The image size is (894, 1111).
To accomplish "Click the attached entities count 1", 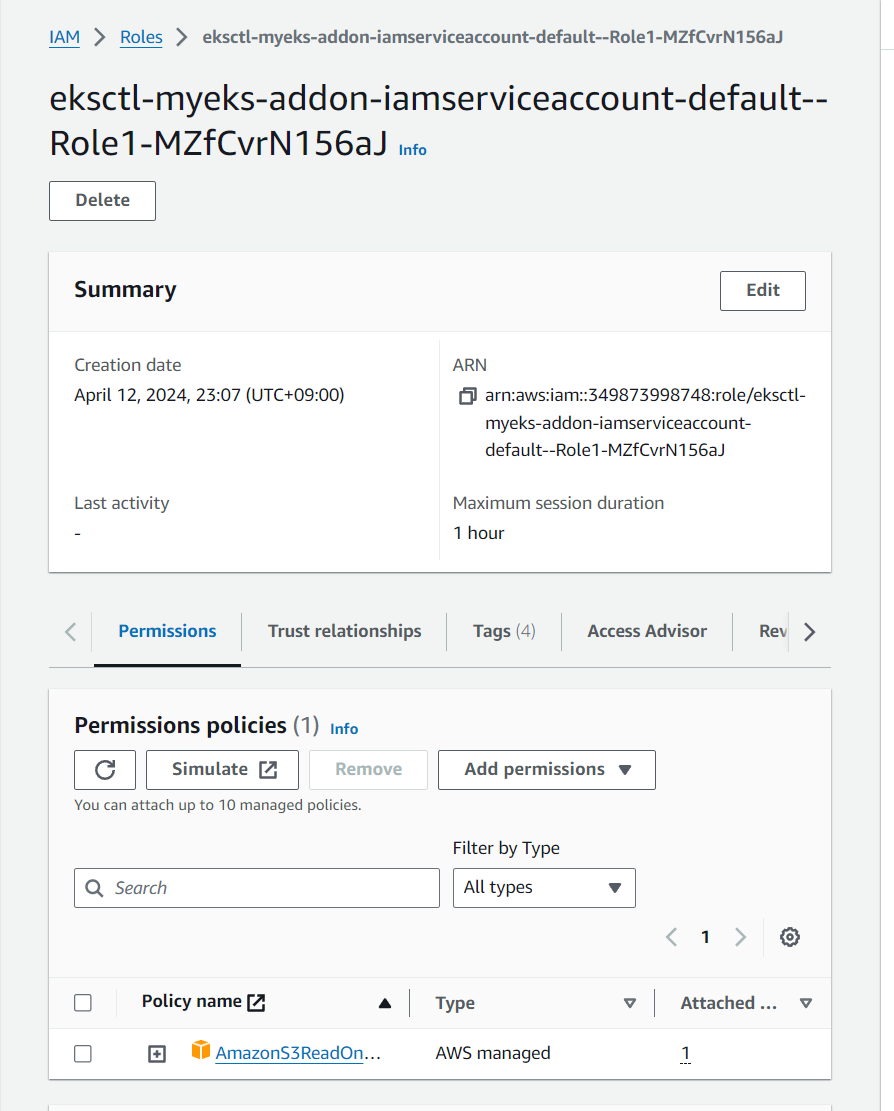I will click(685, 1054).
